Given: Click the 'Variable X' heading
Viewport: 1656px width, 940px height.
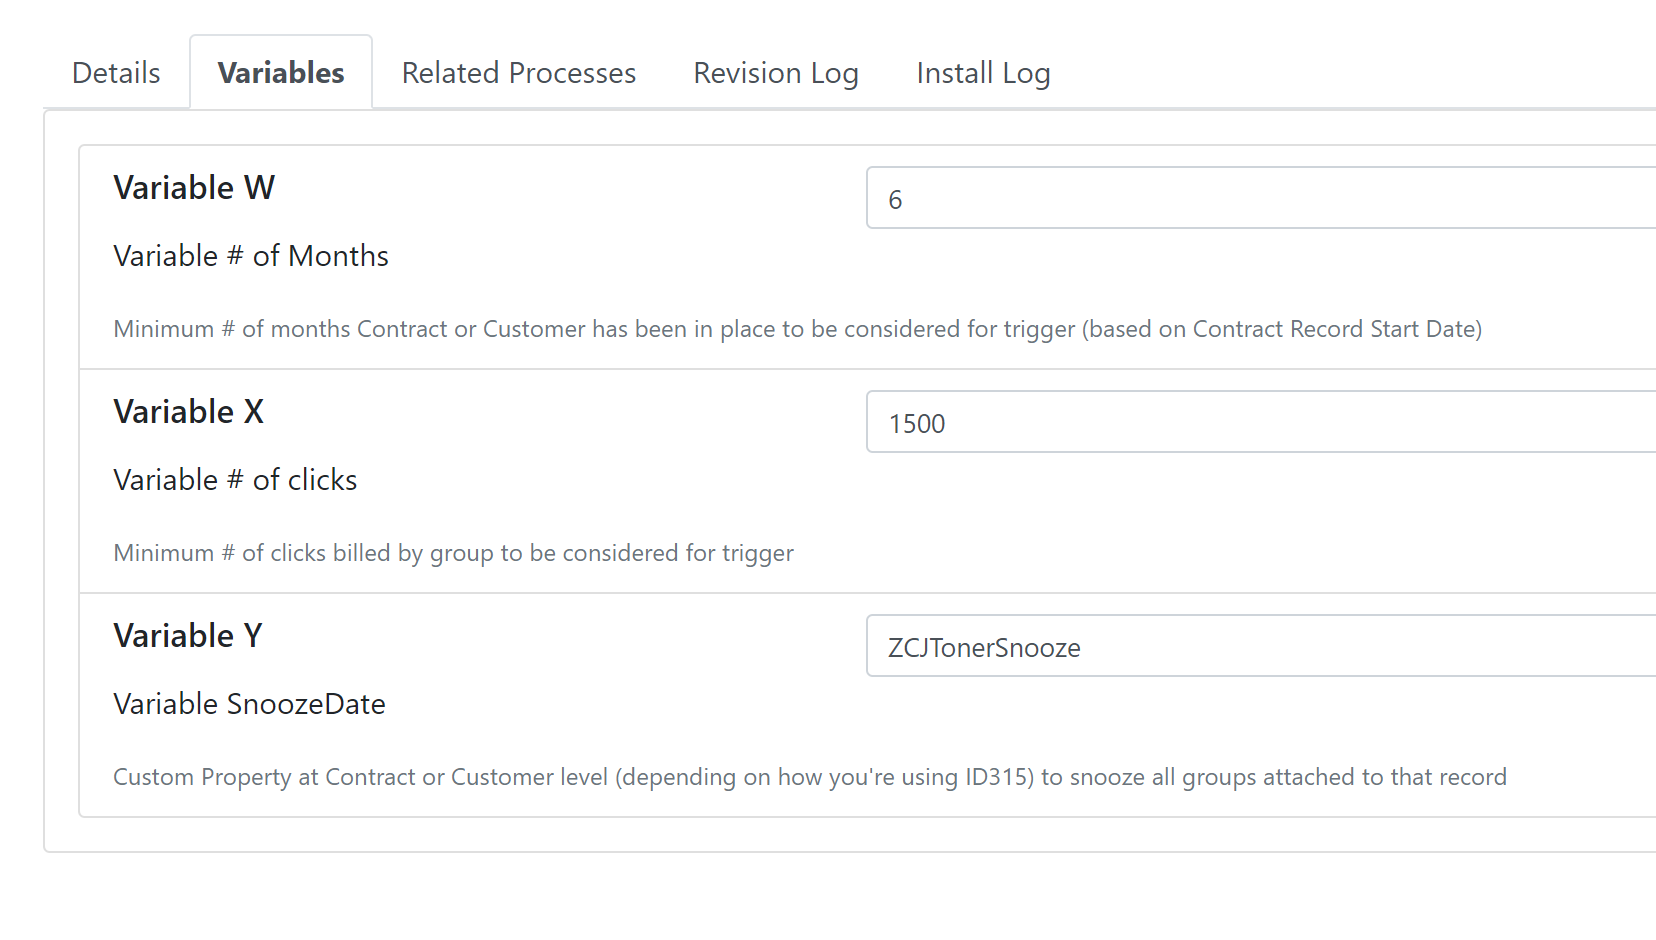Looking at the screenshot, I should pyautogui.click(x=189, y=412).
